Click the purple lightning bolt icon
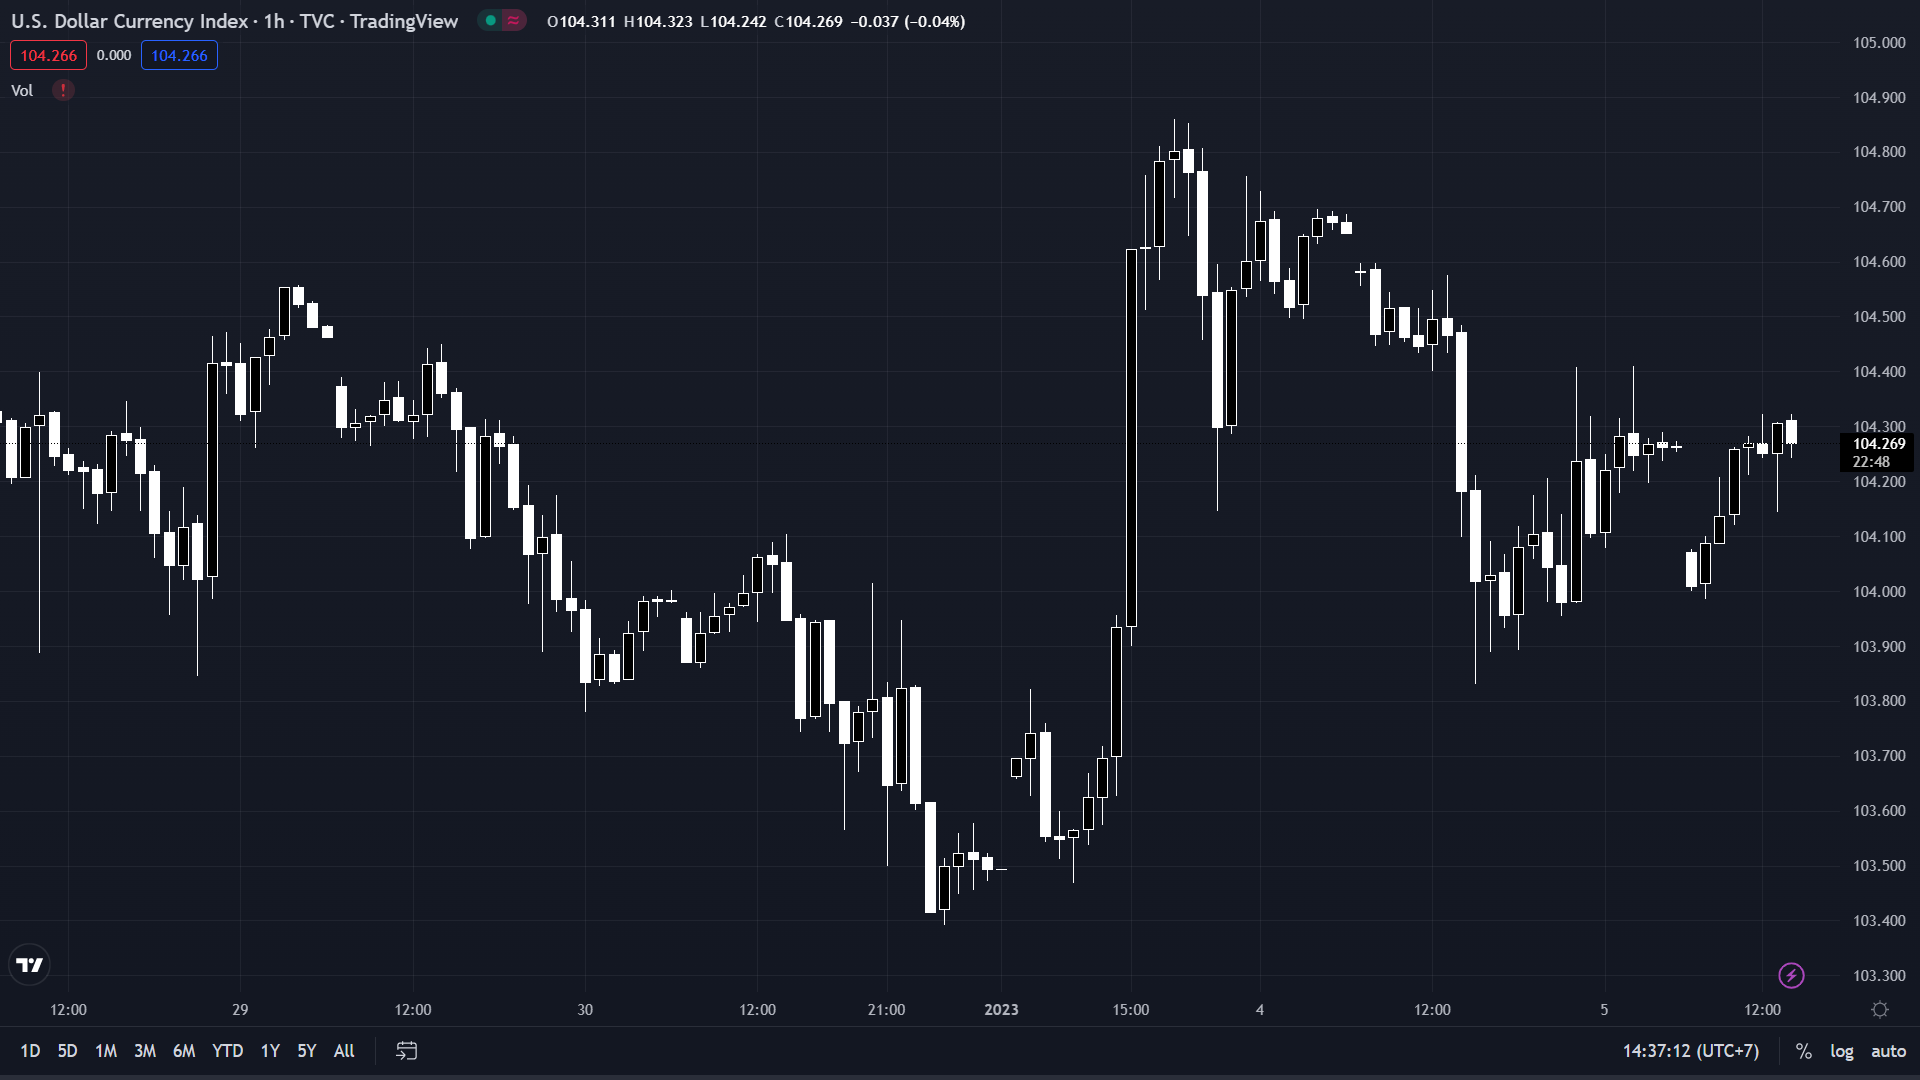Image resolution: width=1920 pixels, height=1080 pixels. (x=1791, y=975)
